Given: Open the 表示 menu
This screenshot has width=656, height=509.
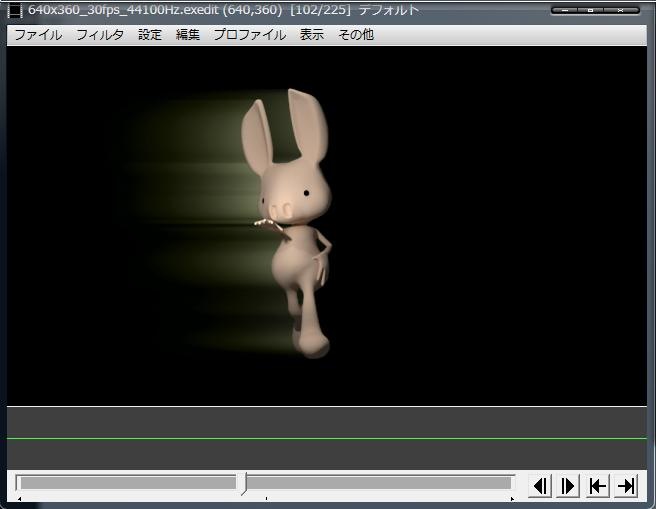Looking at the screenshot, I should pyautogui.click(x=312, y=34).
